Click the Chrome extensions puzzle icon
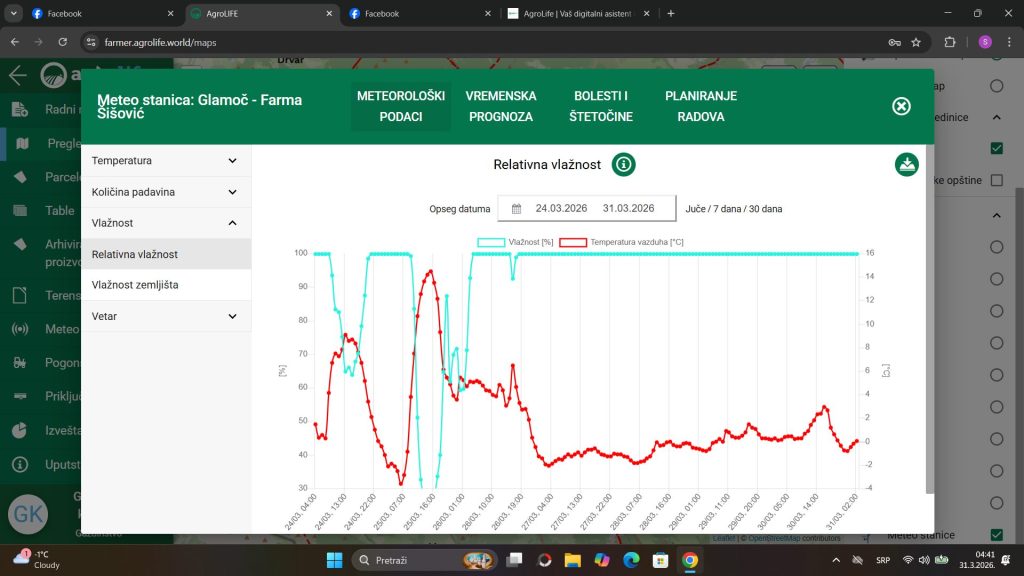Screen dimensions: 1024x576 [x=950, y=42]
